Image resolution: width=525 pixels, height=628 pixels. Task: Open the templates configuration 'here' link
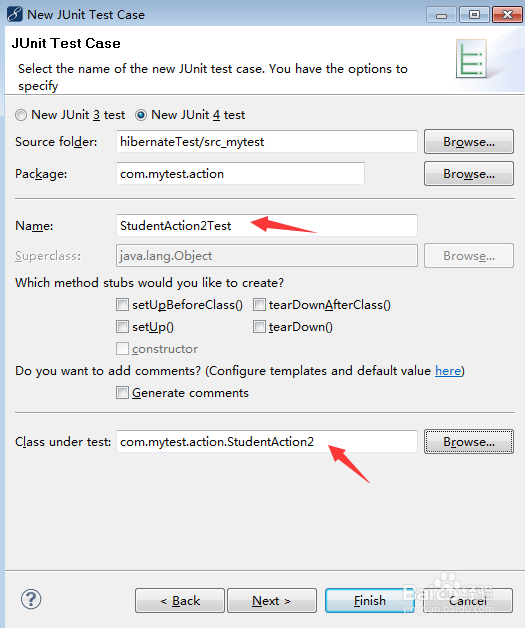pyautogui.click(x=448, y=371)
